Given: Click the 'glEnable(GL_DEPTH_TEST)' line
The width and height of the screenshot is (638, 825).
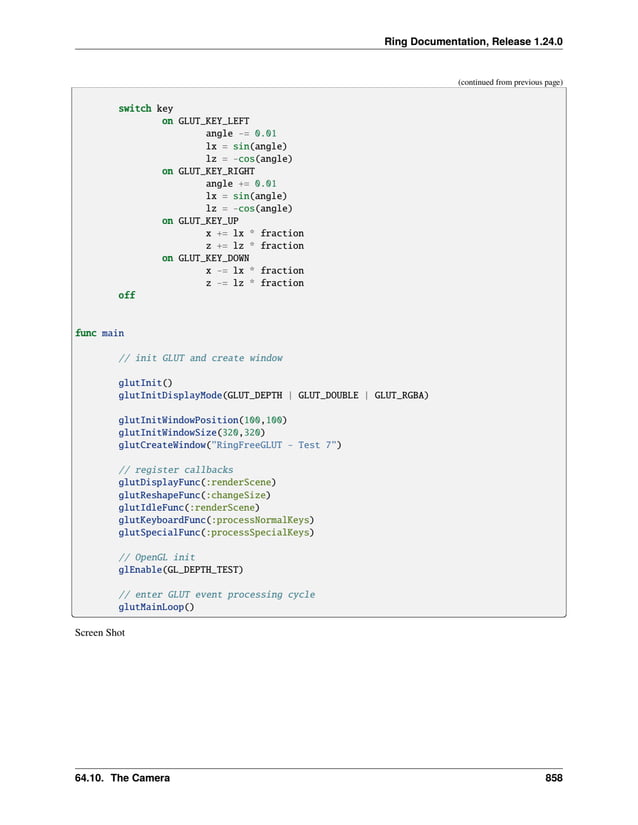Looking at the screenshot, I should point(181,570).
